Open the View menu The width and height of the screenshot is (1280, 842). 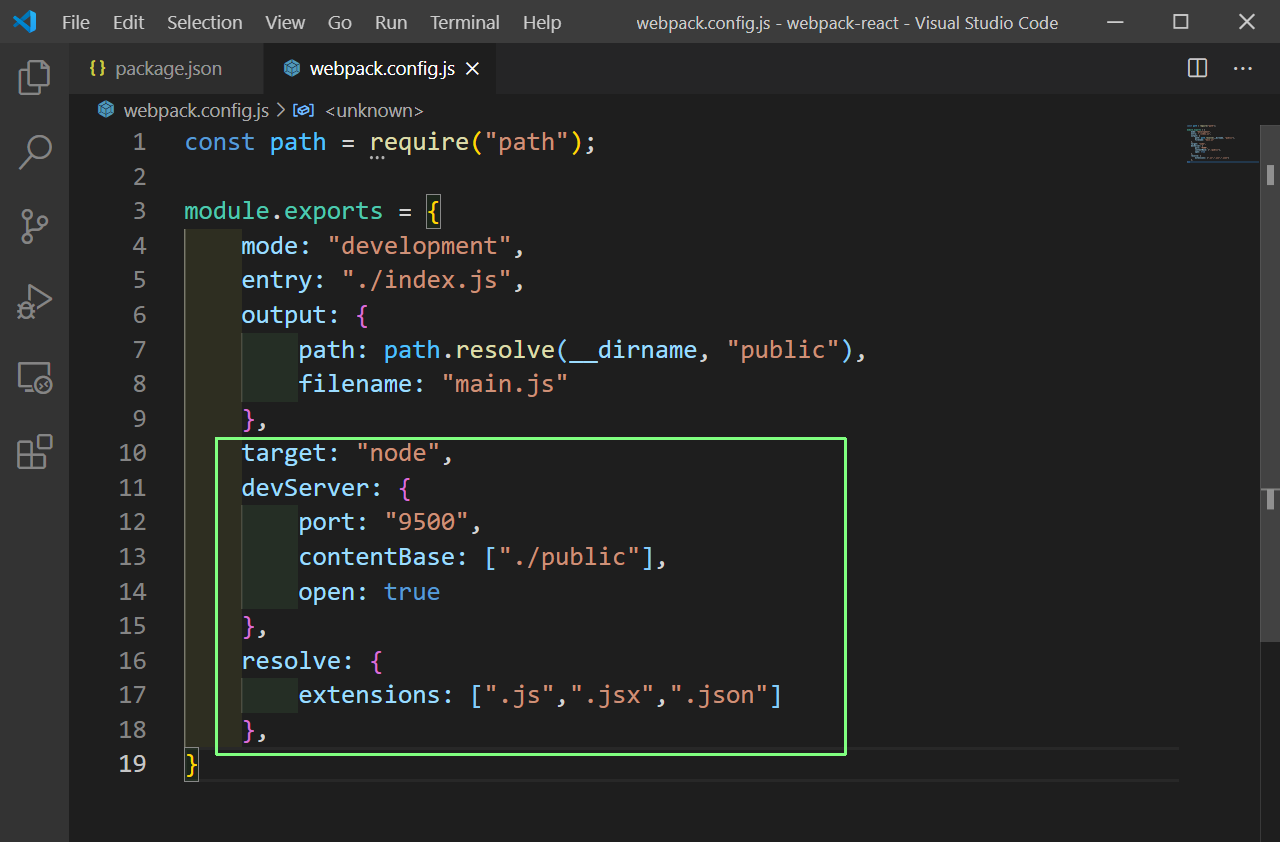coord(286,22)
